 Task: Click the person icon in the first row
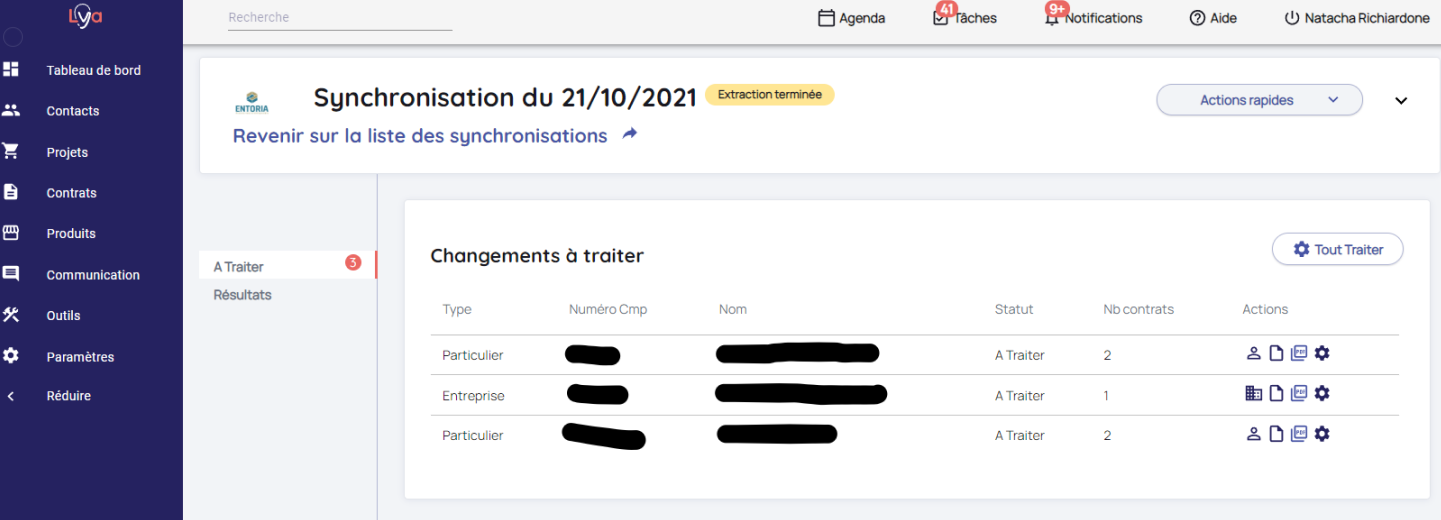click(1253, 353)
